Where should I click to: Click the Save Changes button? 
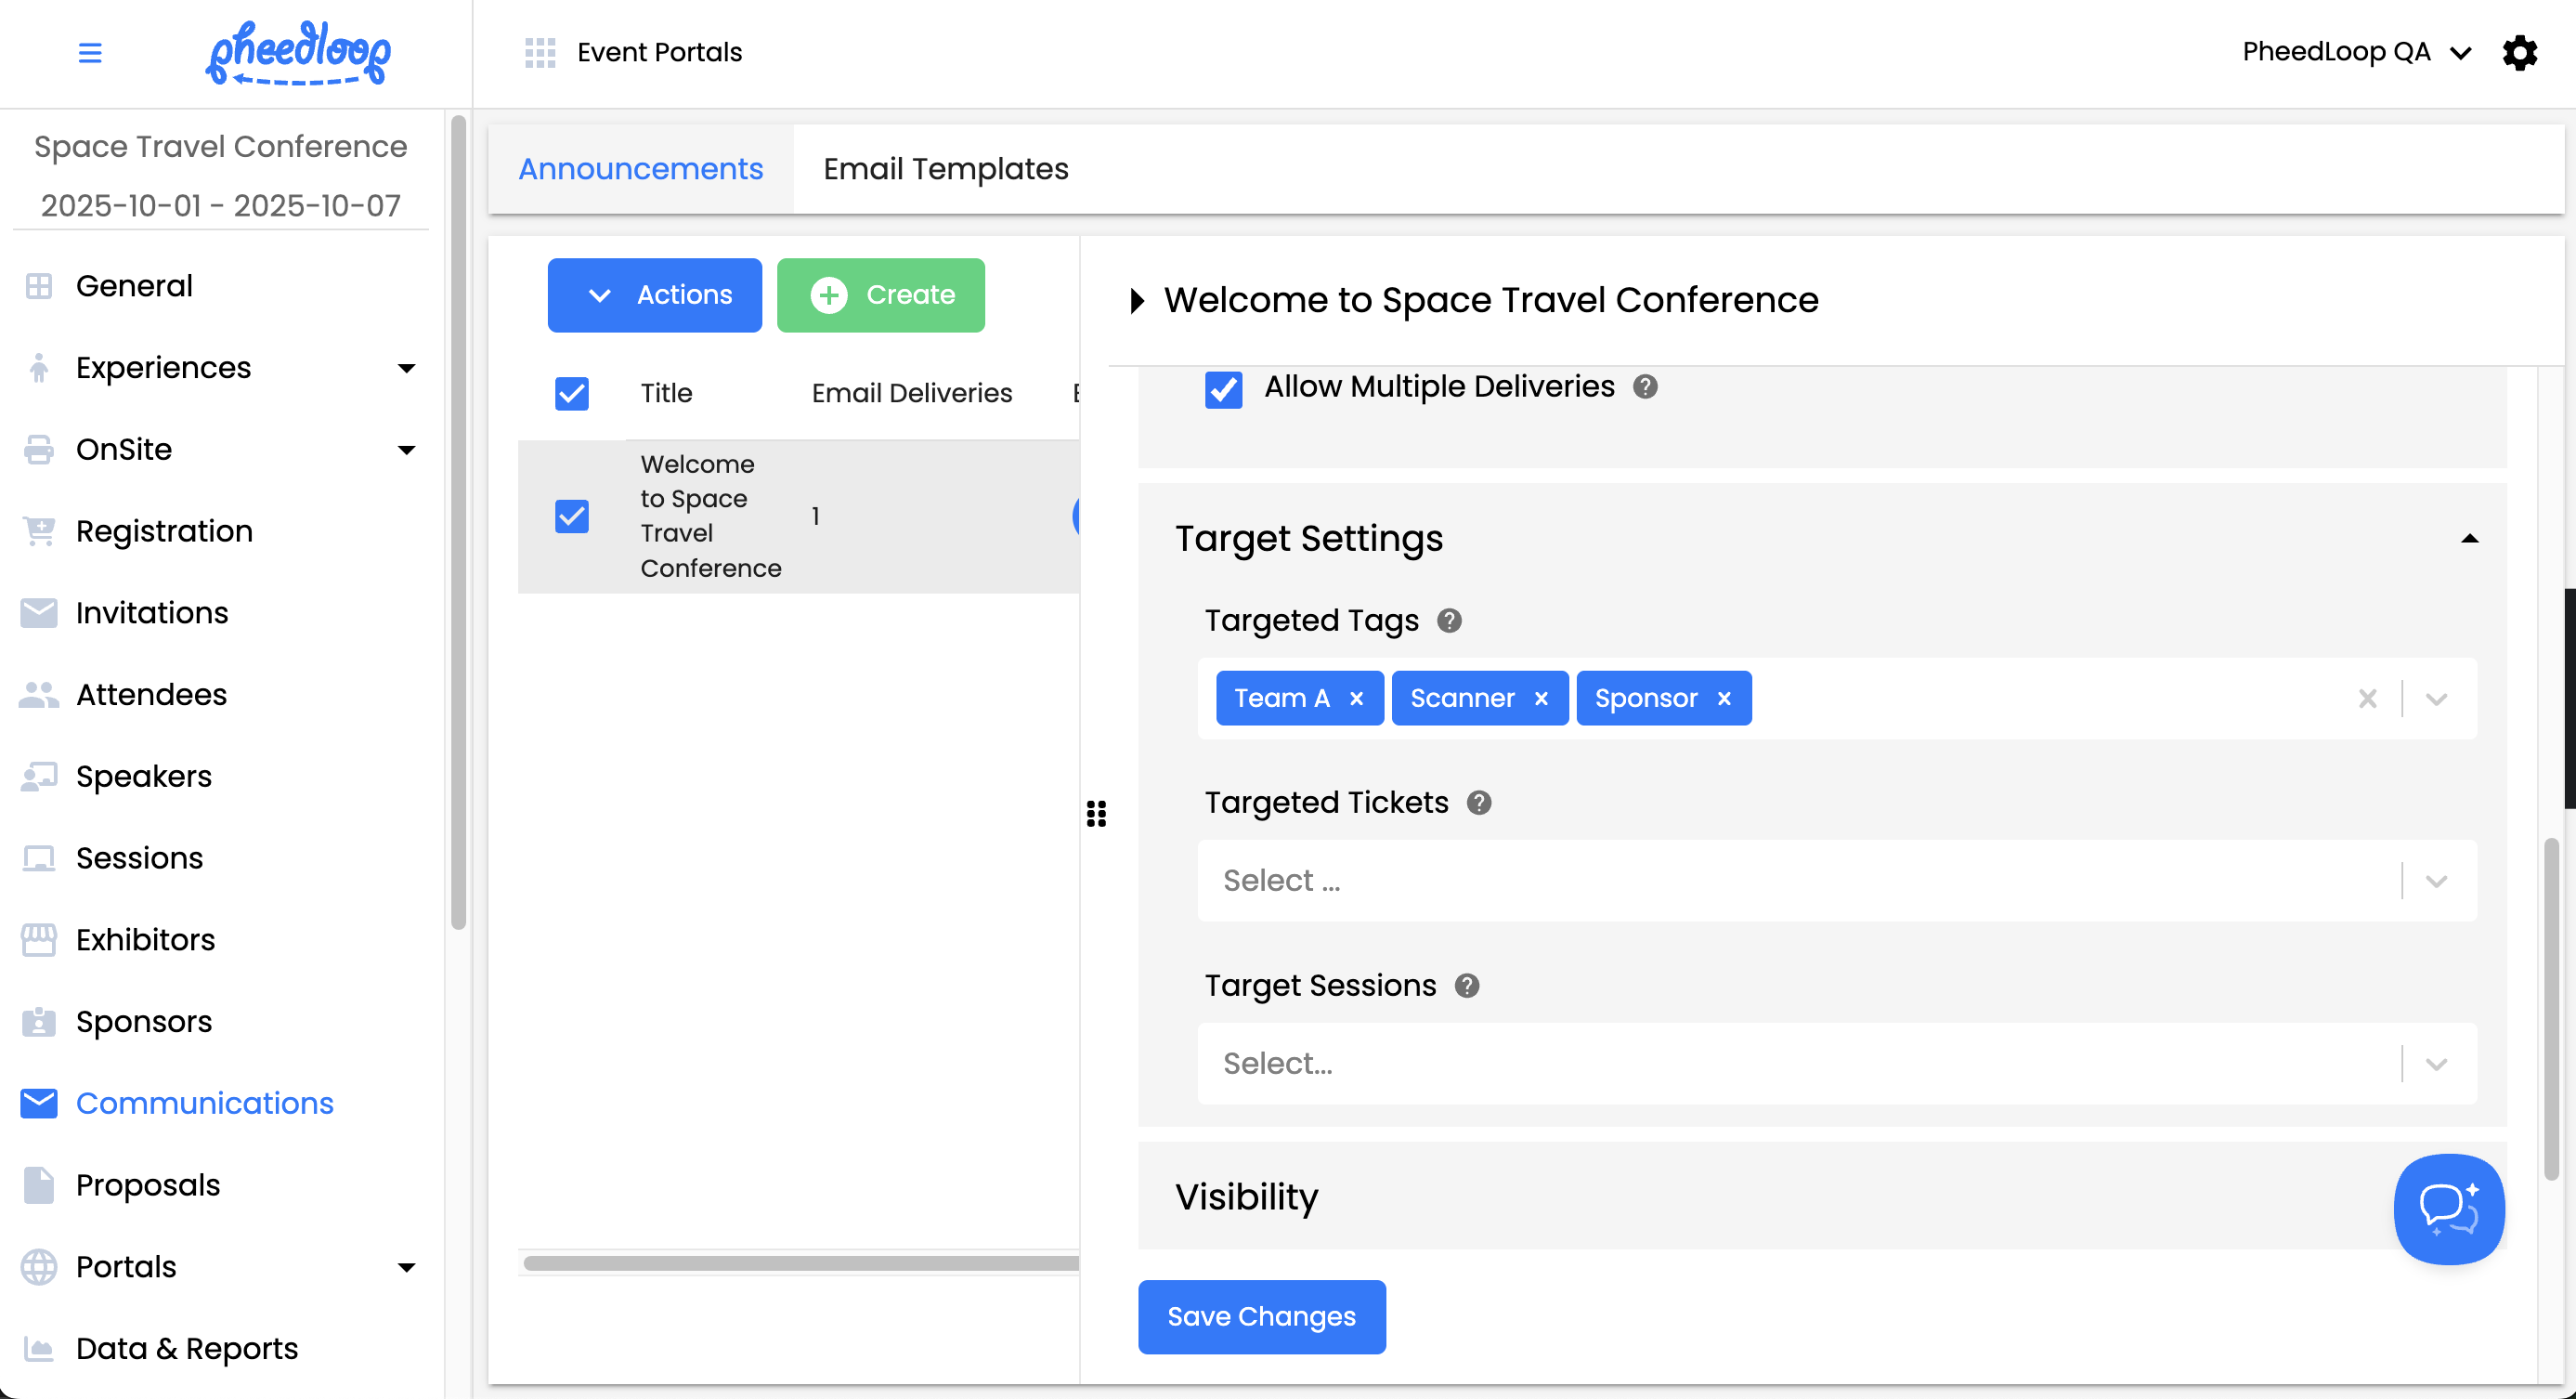[x=1261, y=1316]
